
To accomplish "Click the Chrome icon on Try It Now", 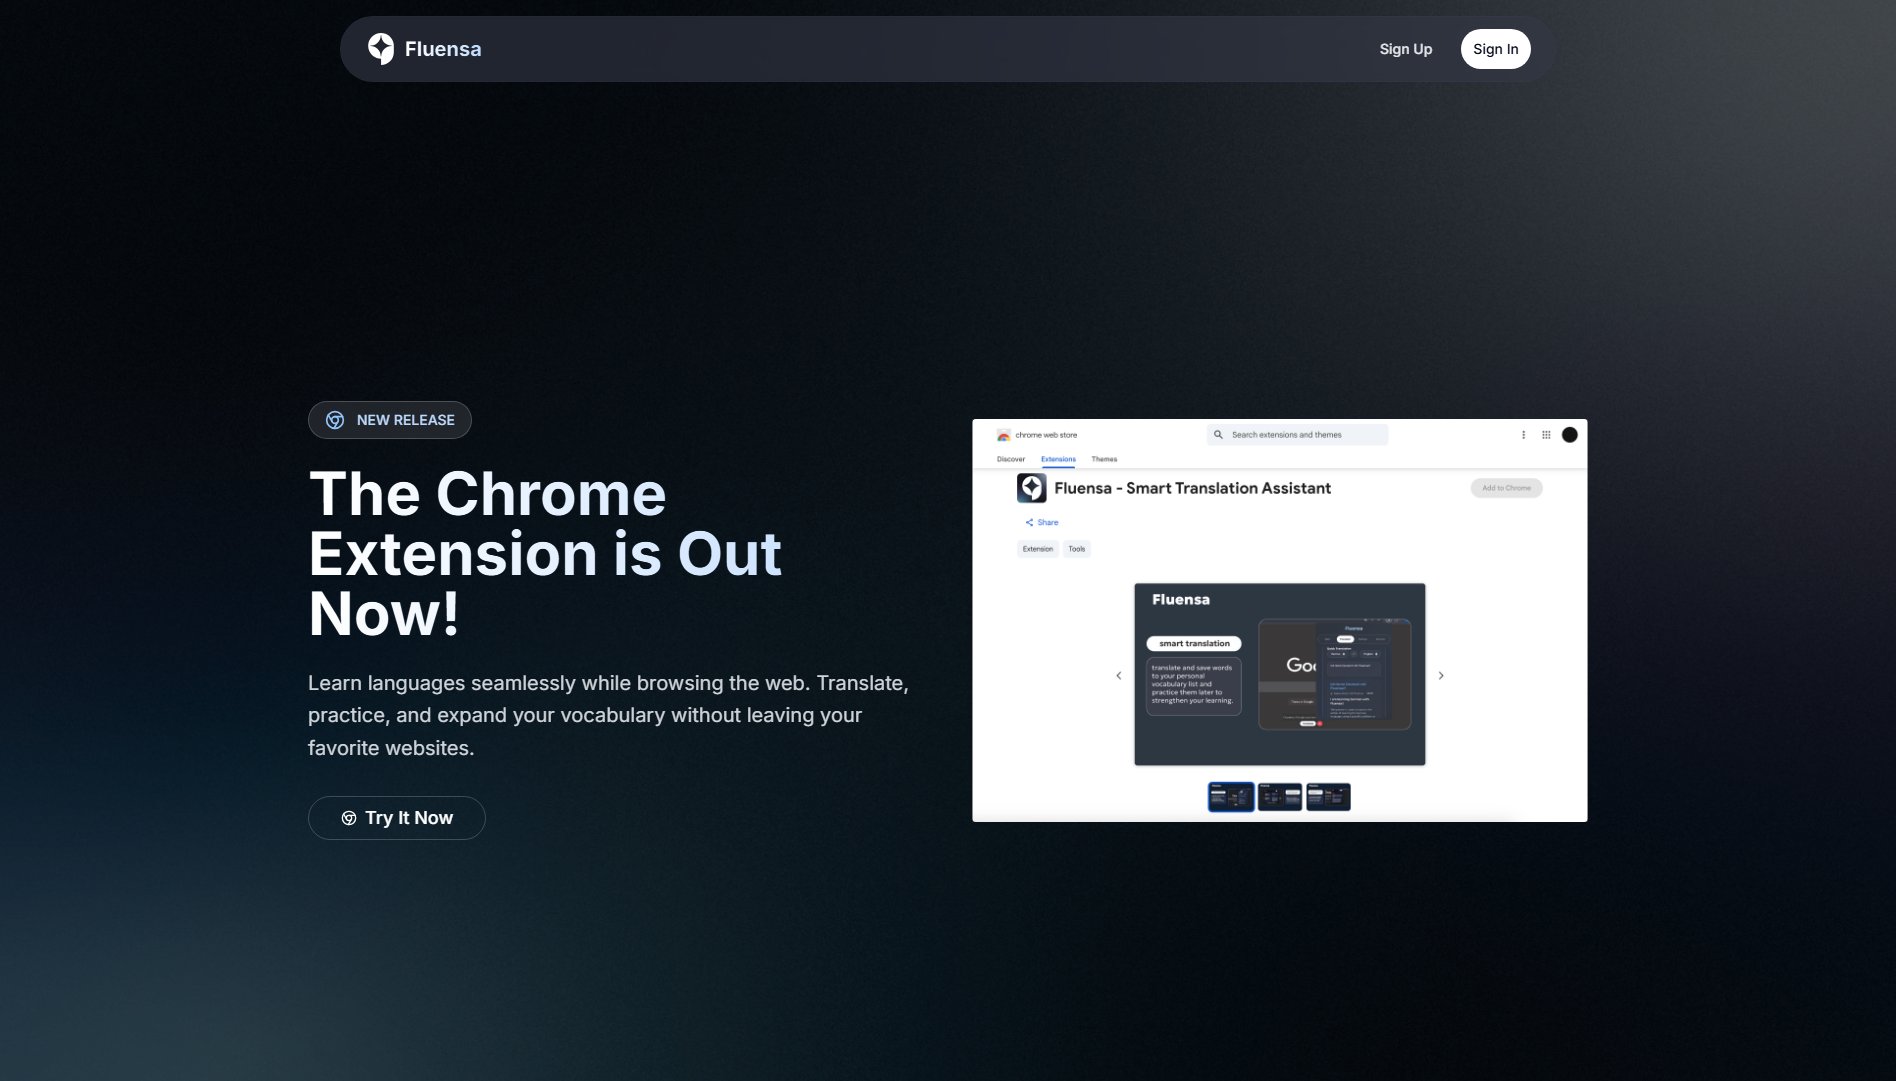I will point(349,818).
